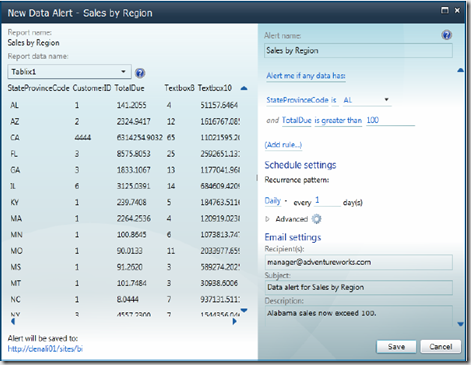Select the AL row state code
The height and width of the screenshot is (365, 471).
coord(14,105)
